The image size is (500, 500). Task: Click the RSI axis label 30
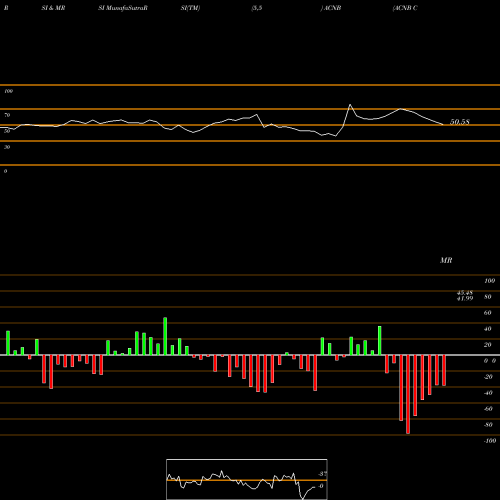pos(7,147)
